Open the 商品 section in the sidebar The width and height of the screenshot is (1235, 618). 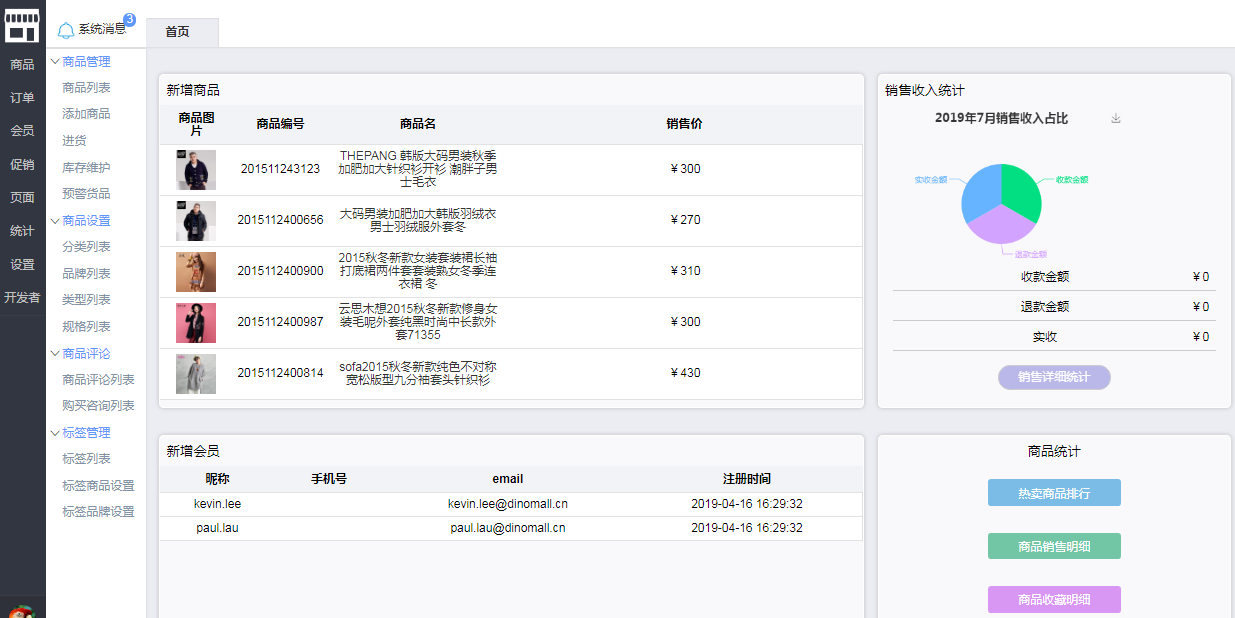click(x=22, y=65)
